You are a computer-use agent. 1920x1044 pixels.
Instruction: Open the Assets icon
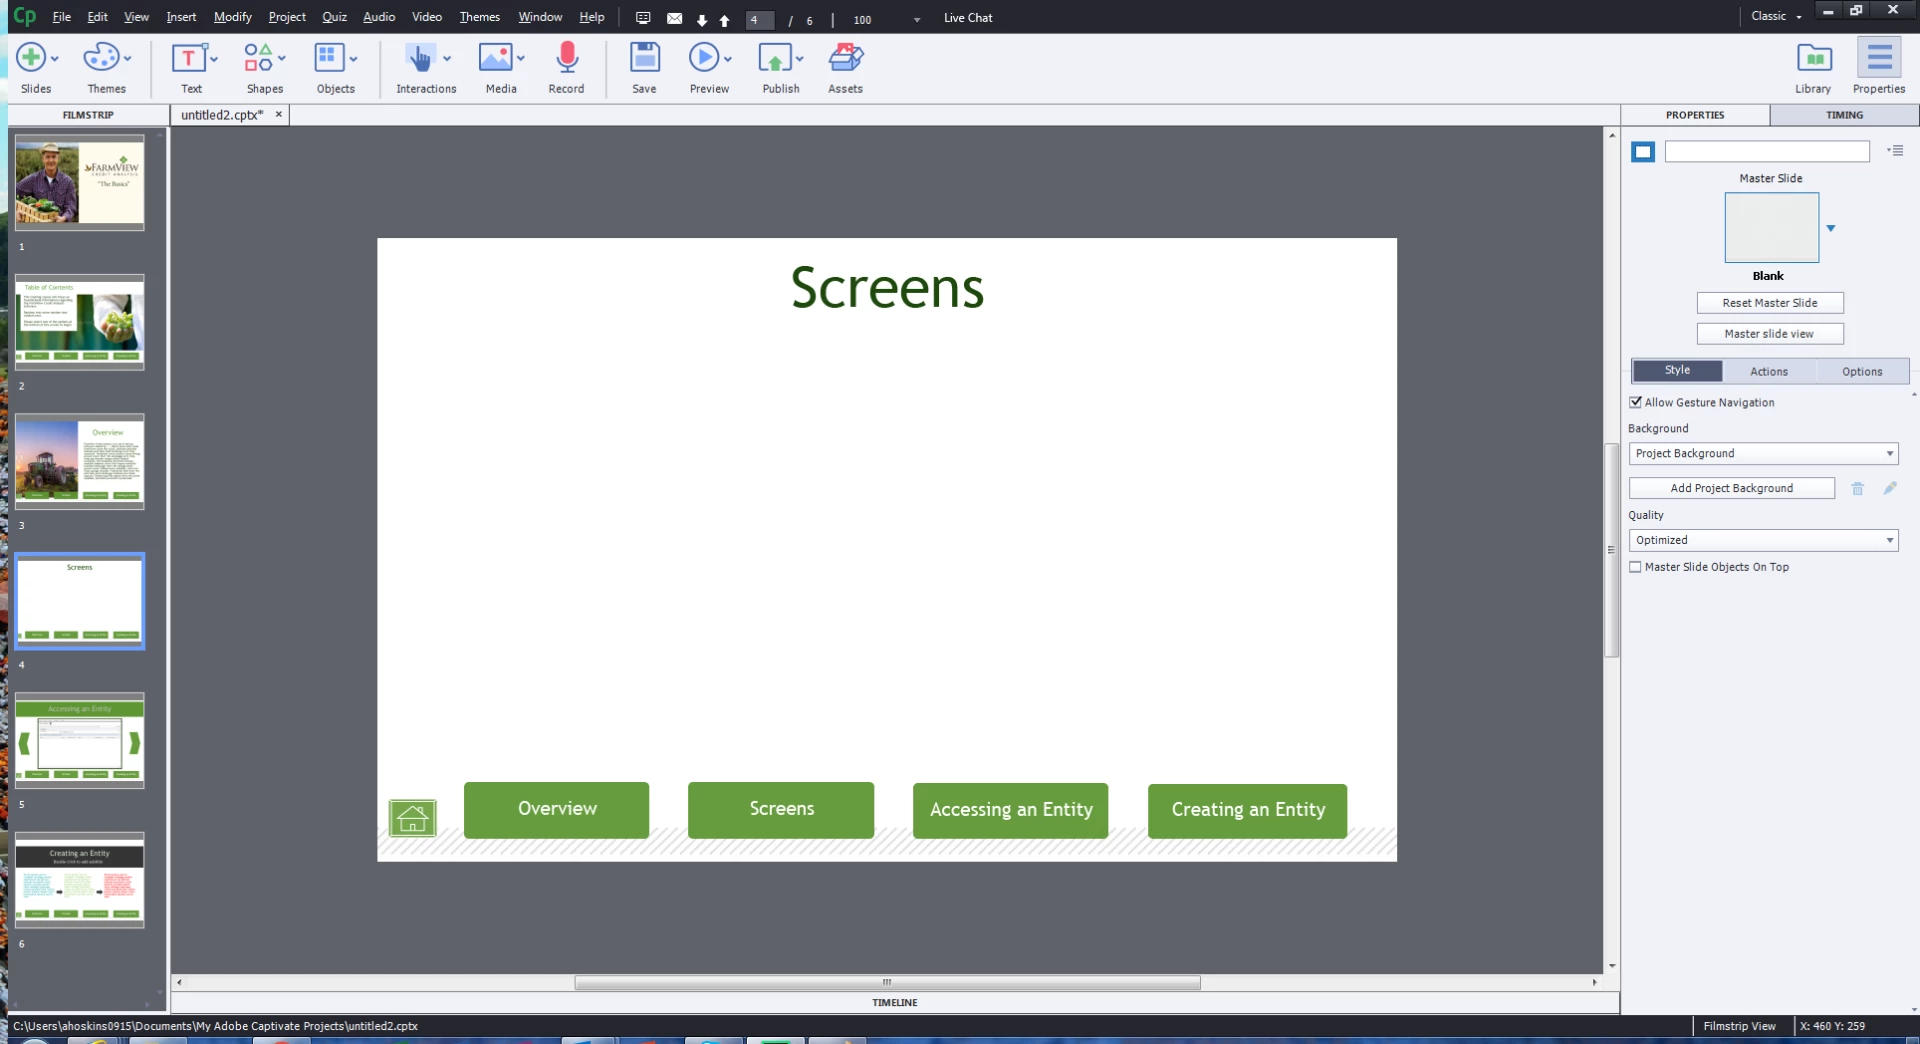click(845, 58)
